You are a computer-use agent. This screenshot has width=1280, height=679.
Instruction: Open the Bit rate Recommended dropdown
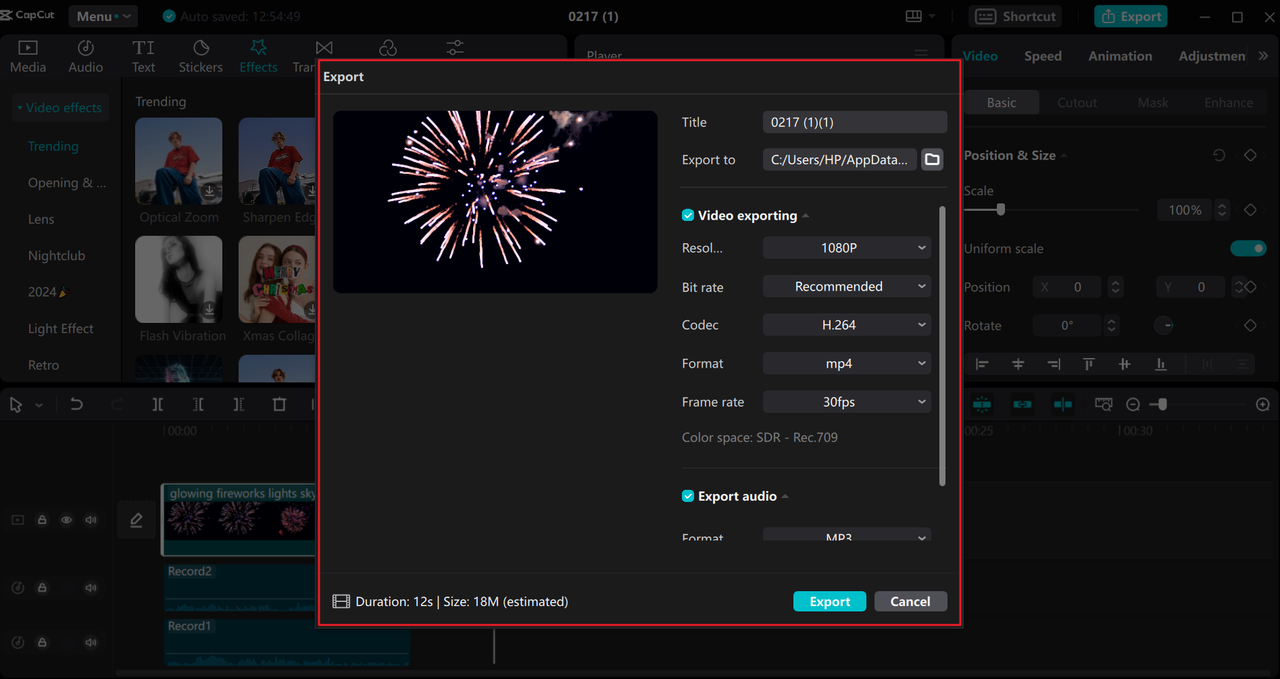pos(847,286)
